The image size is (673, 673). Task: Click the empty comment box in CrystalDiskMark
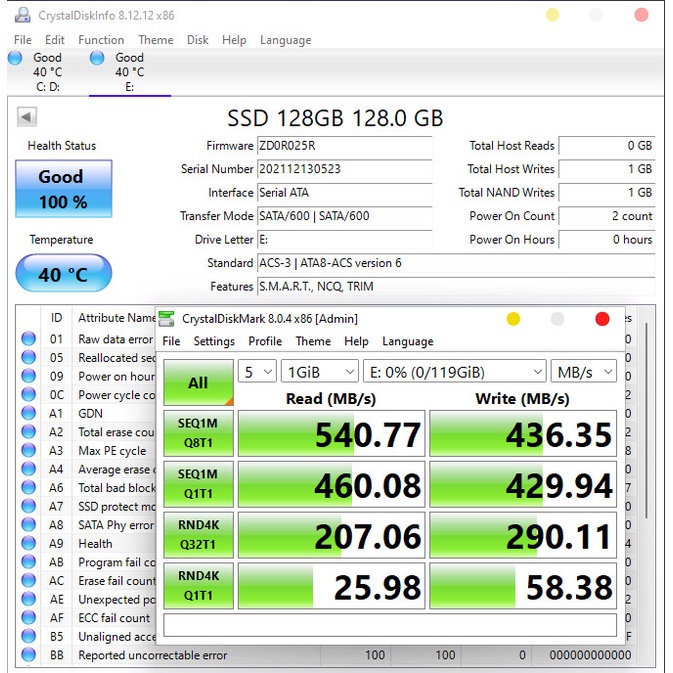pyautogui.click(x=390, y=624)
